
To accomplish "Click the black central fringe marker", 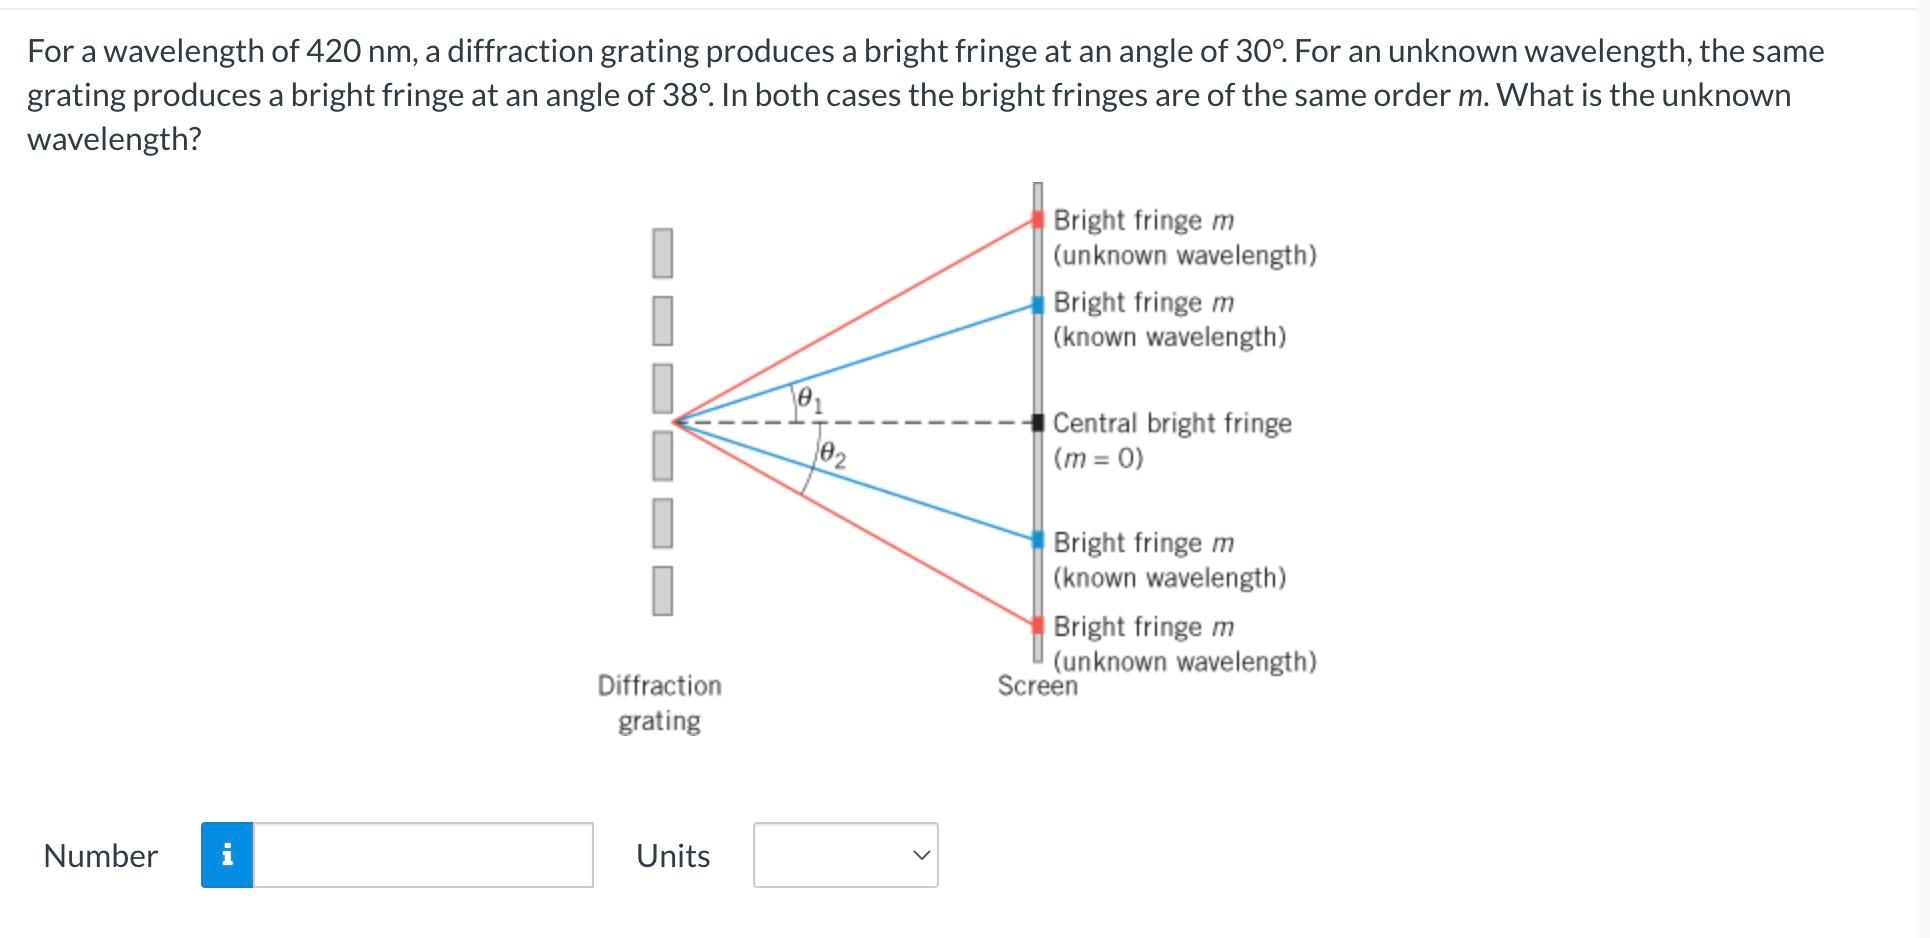I will coord(1038,422).
